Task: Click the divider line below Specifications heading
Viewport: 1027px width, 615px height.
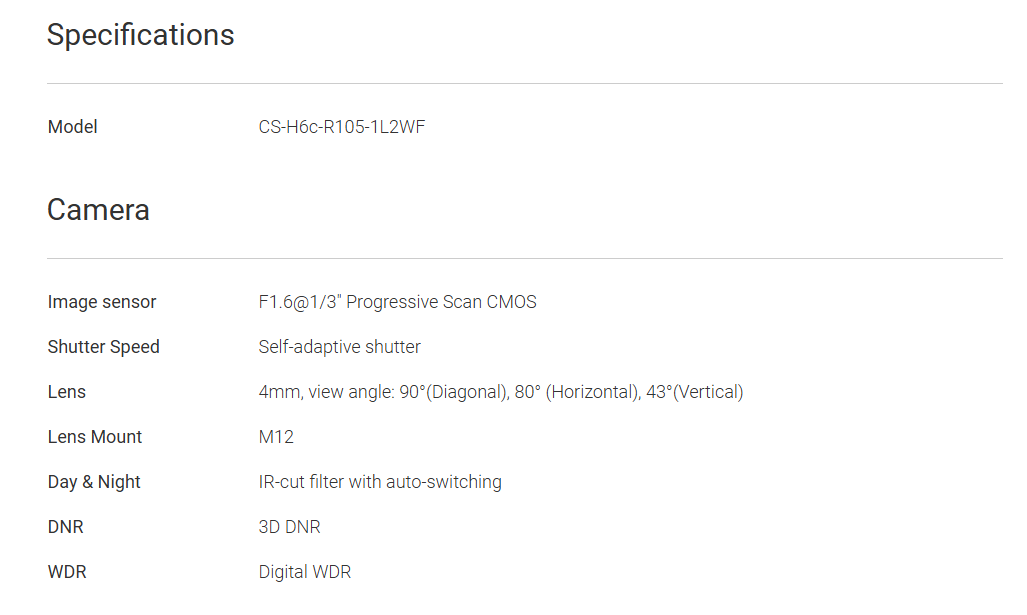Action: 524,83
